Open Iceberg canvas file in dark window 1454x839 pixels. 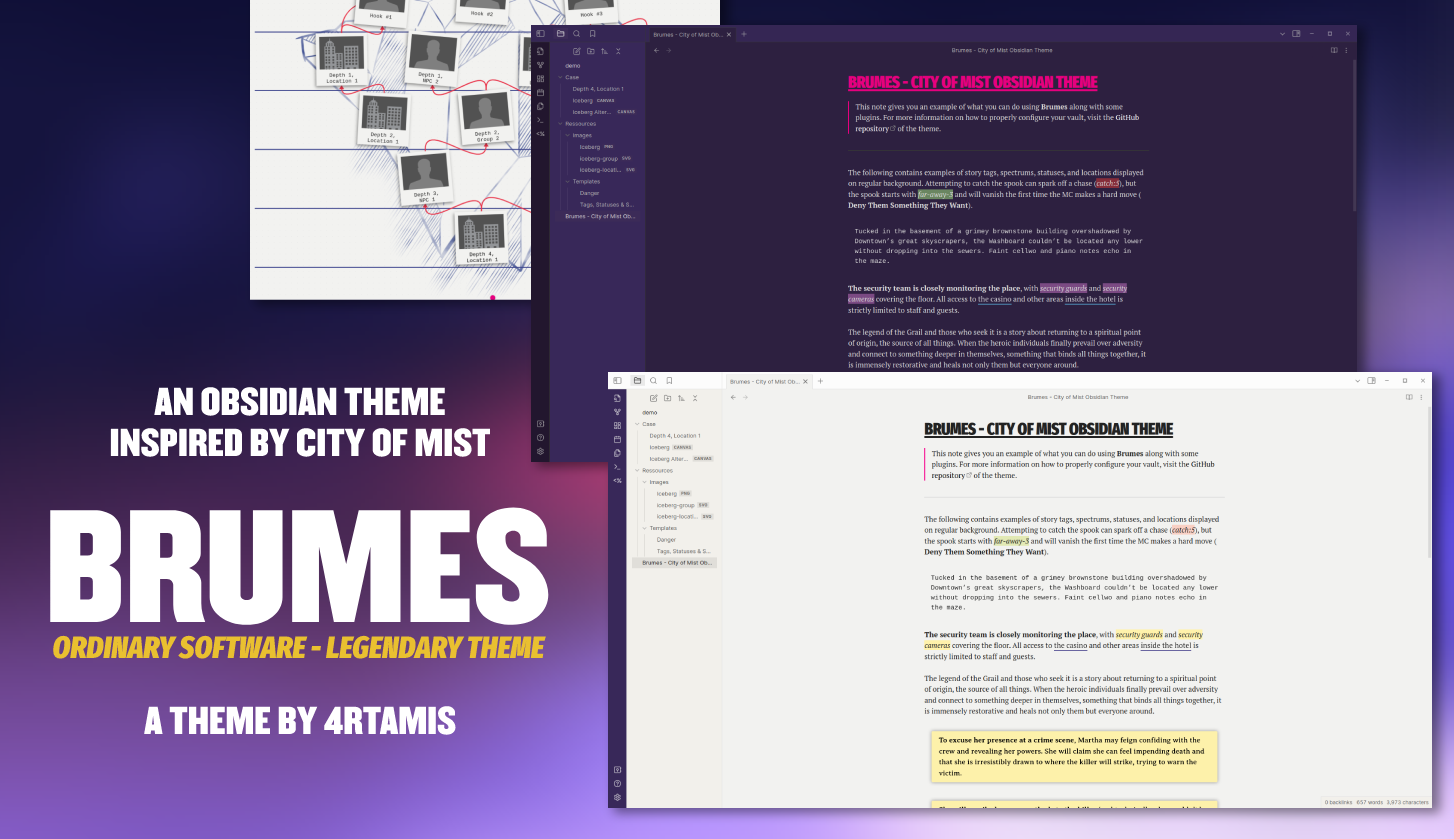pyautogui.click(x=596, y=100)
